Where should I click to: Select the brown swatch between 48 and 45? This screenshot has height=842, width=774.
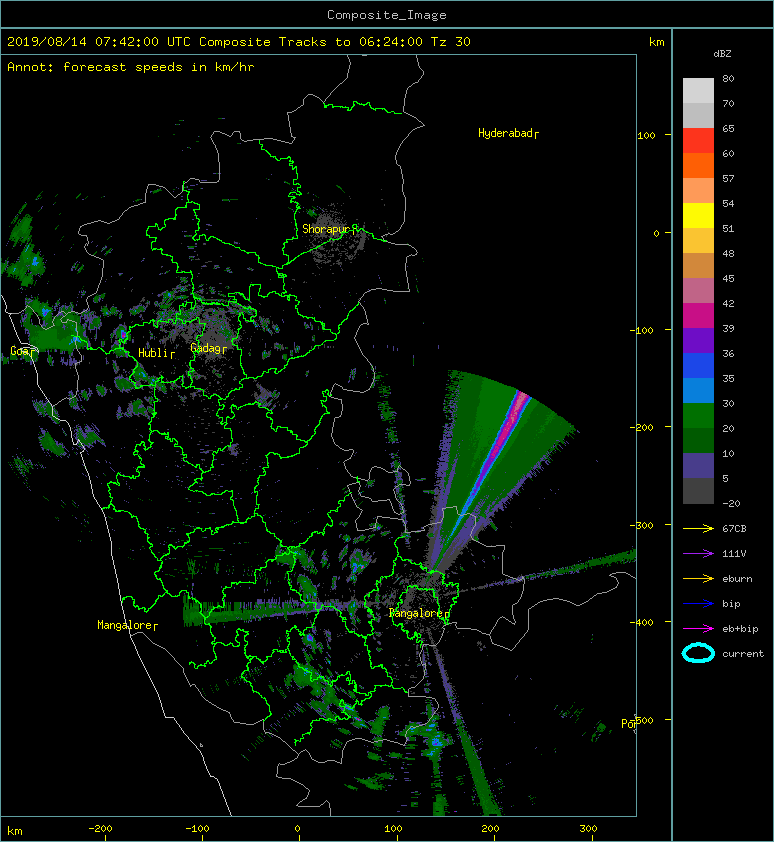pyautogui.click(x=698, y=266)
